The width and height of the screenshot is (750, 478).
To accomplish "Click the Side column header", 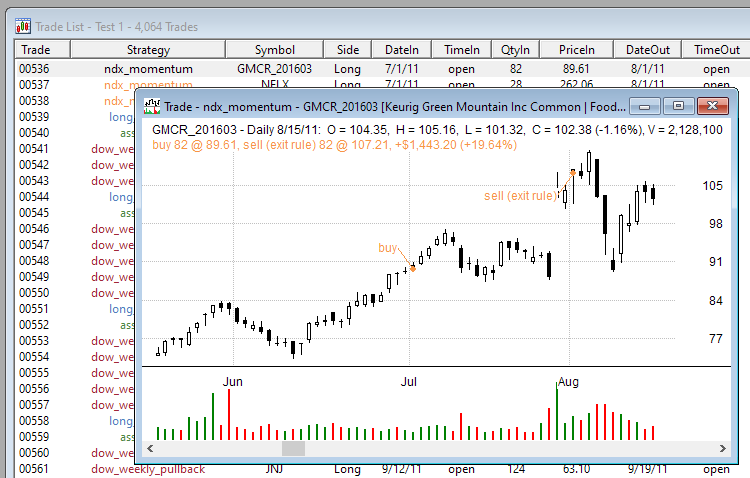I will click(x=348, y=49).
